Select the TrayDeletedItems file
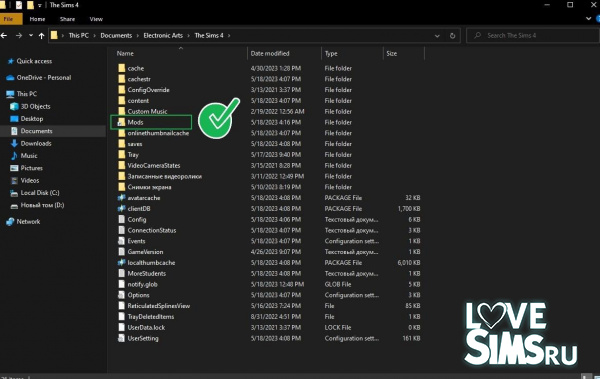Image resolution: width=600 pixels, height=379 pixels. pos(151,317)
